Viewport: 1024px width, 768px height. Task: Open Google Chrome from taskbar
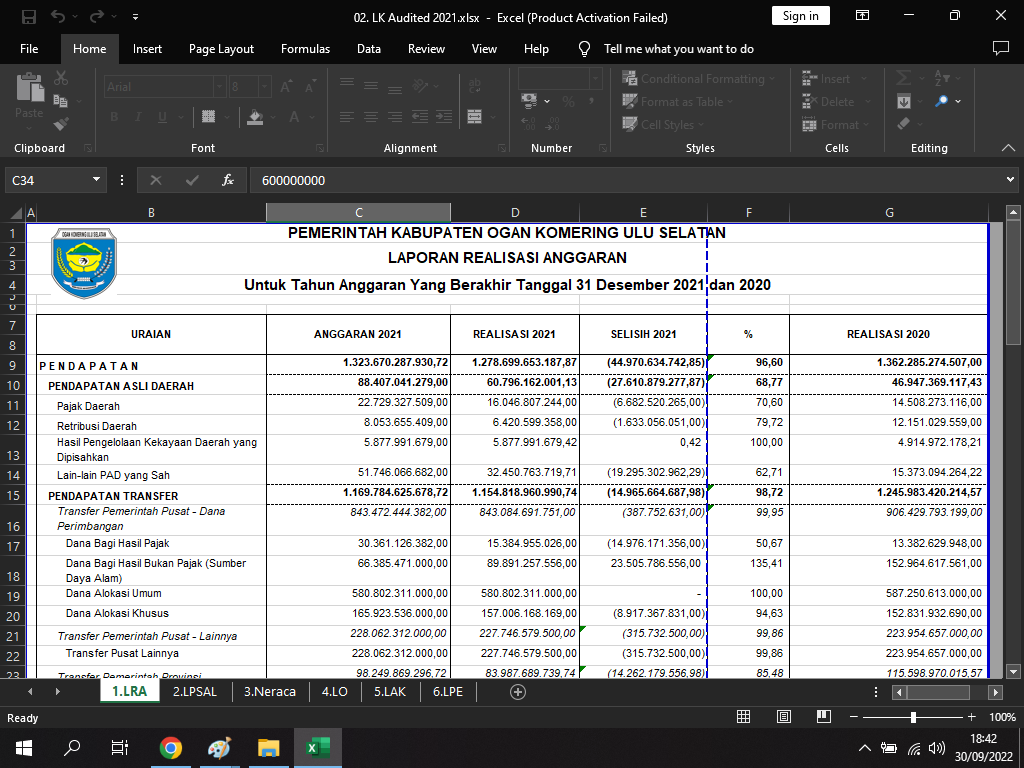click(171, 747)
